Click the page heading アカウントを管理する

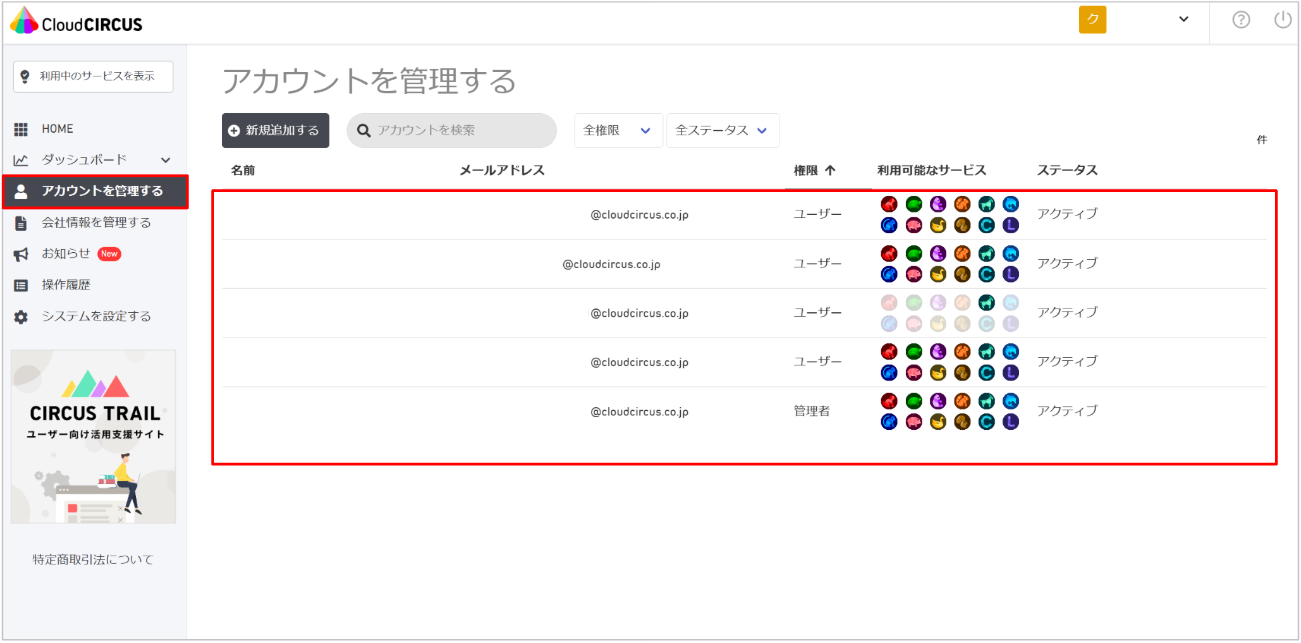[x=369, y=81]
